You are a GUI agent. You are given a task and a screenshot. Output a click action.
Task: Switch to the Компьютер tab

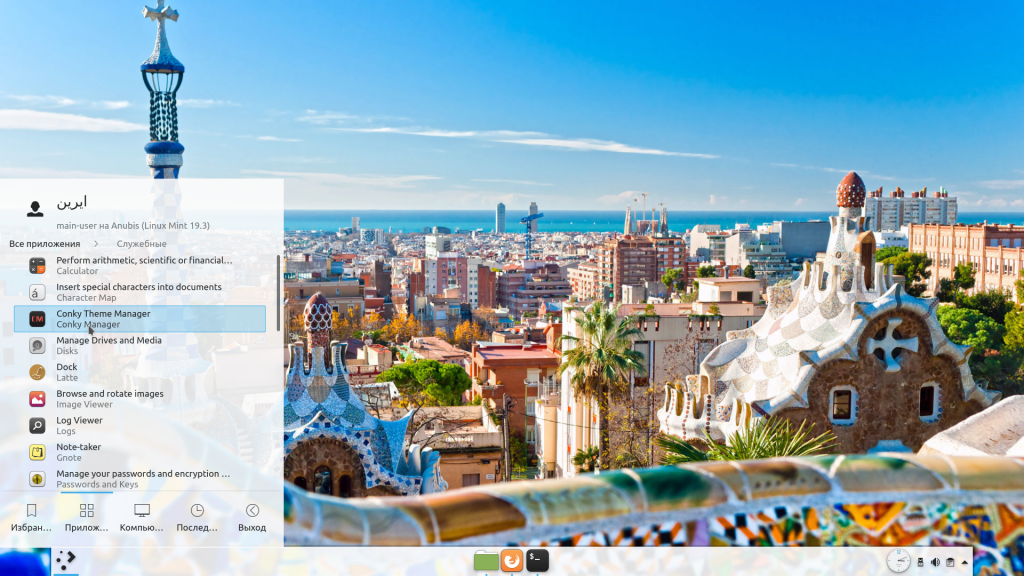(x=142, y=517)
